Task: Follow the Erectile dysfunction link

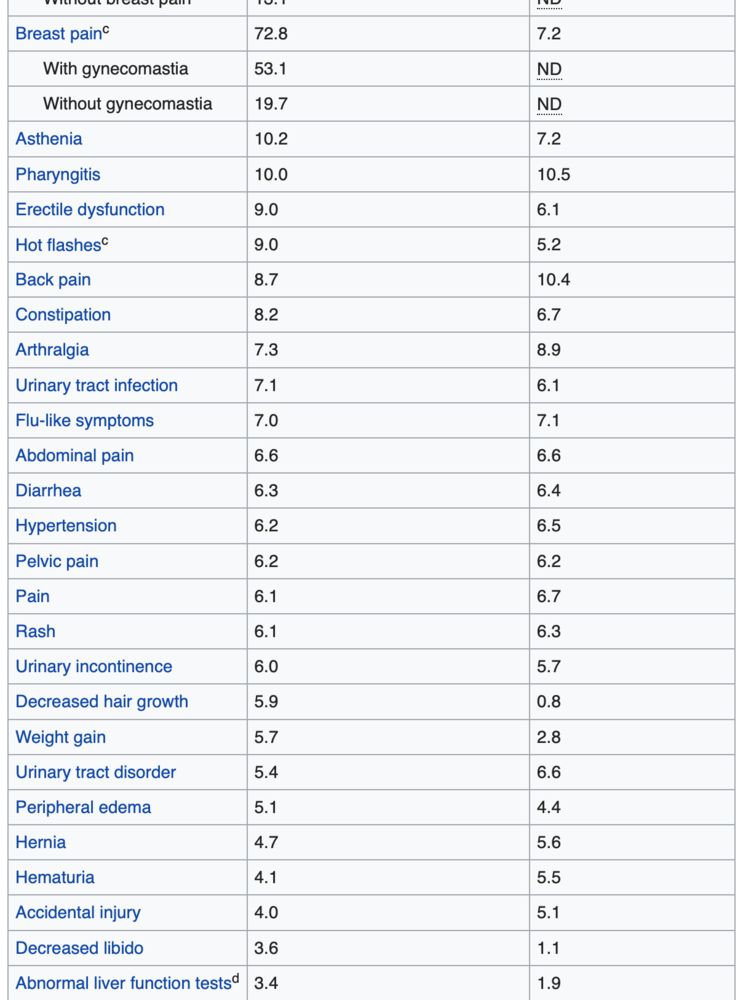Action: click(x=90, y=210)
